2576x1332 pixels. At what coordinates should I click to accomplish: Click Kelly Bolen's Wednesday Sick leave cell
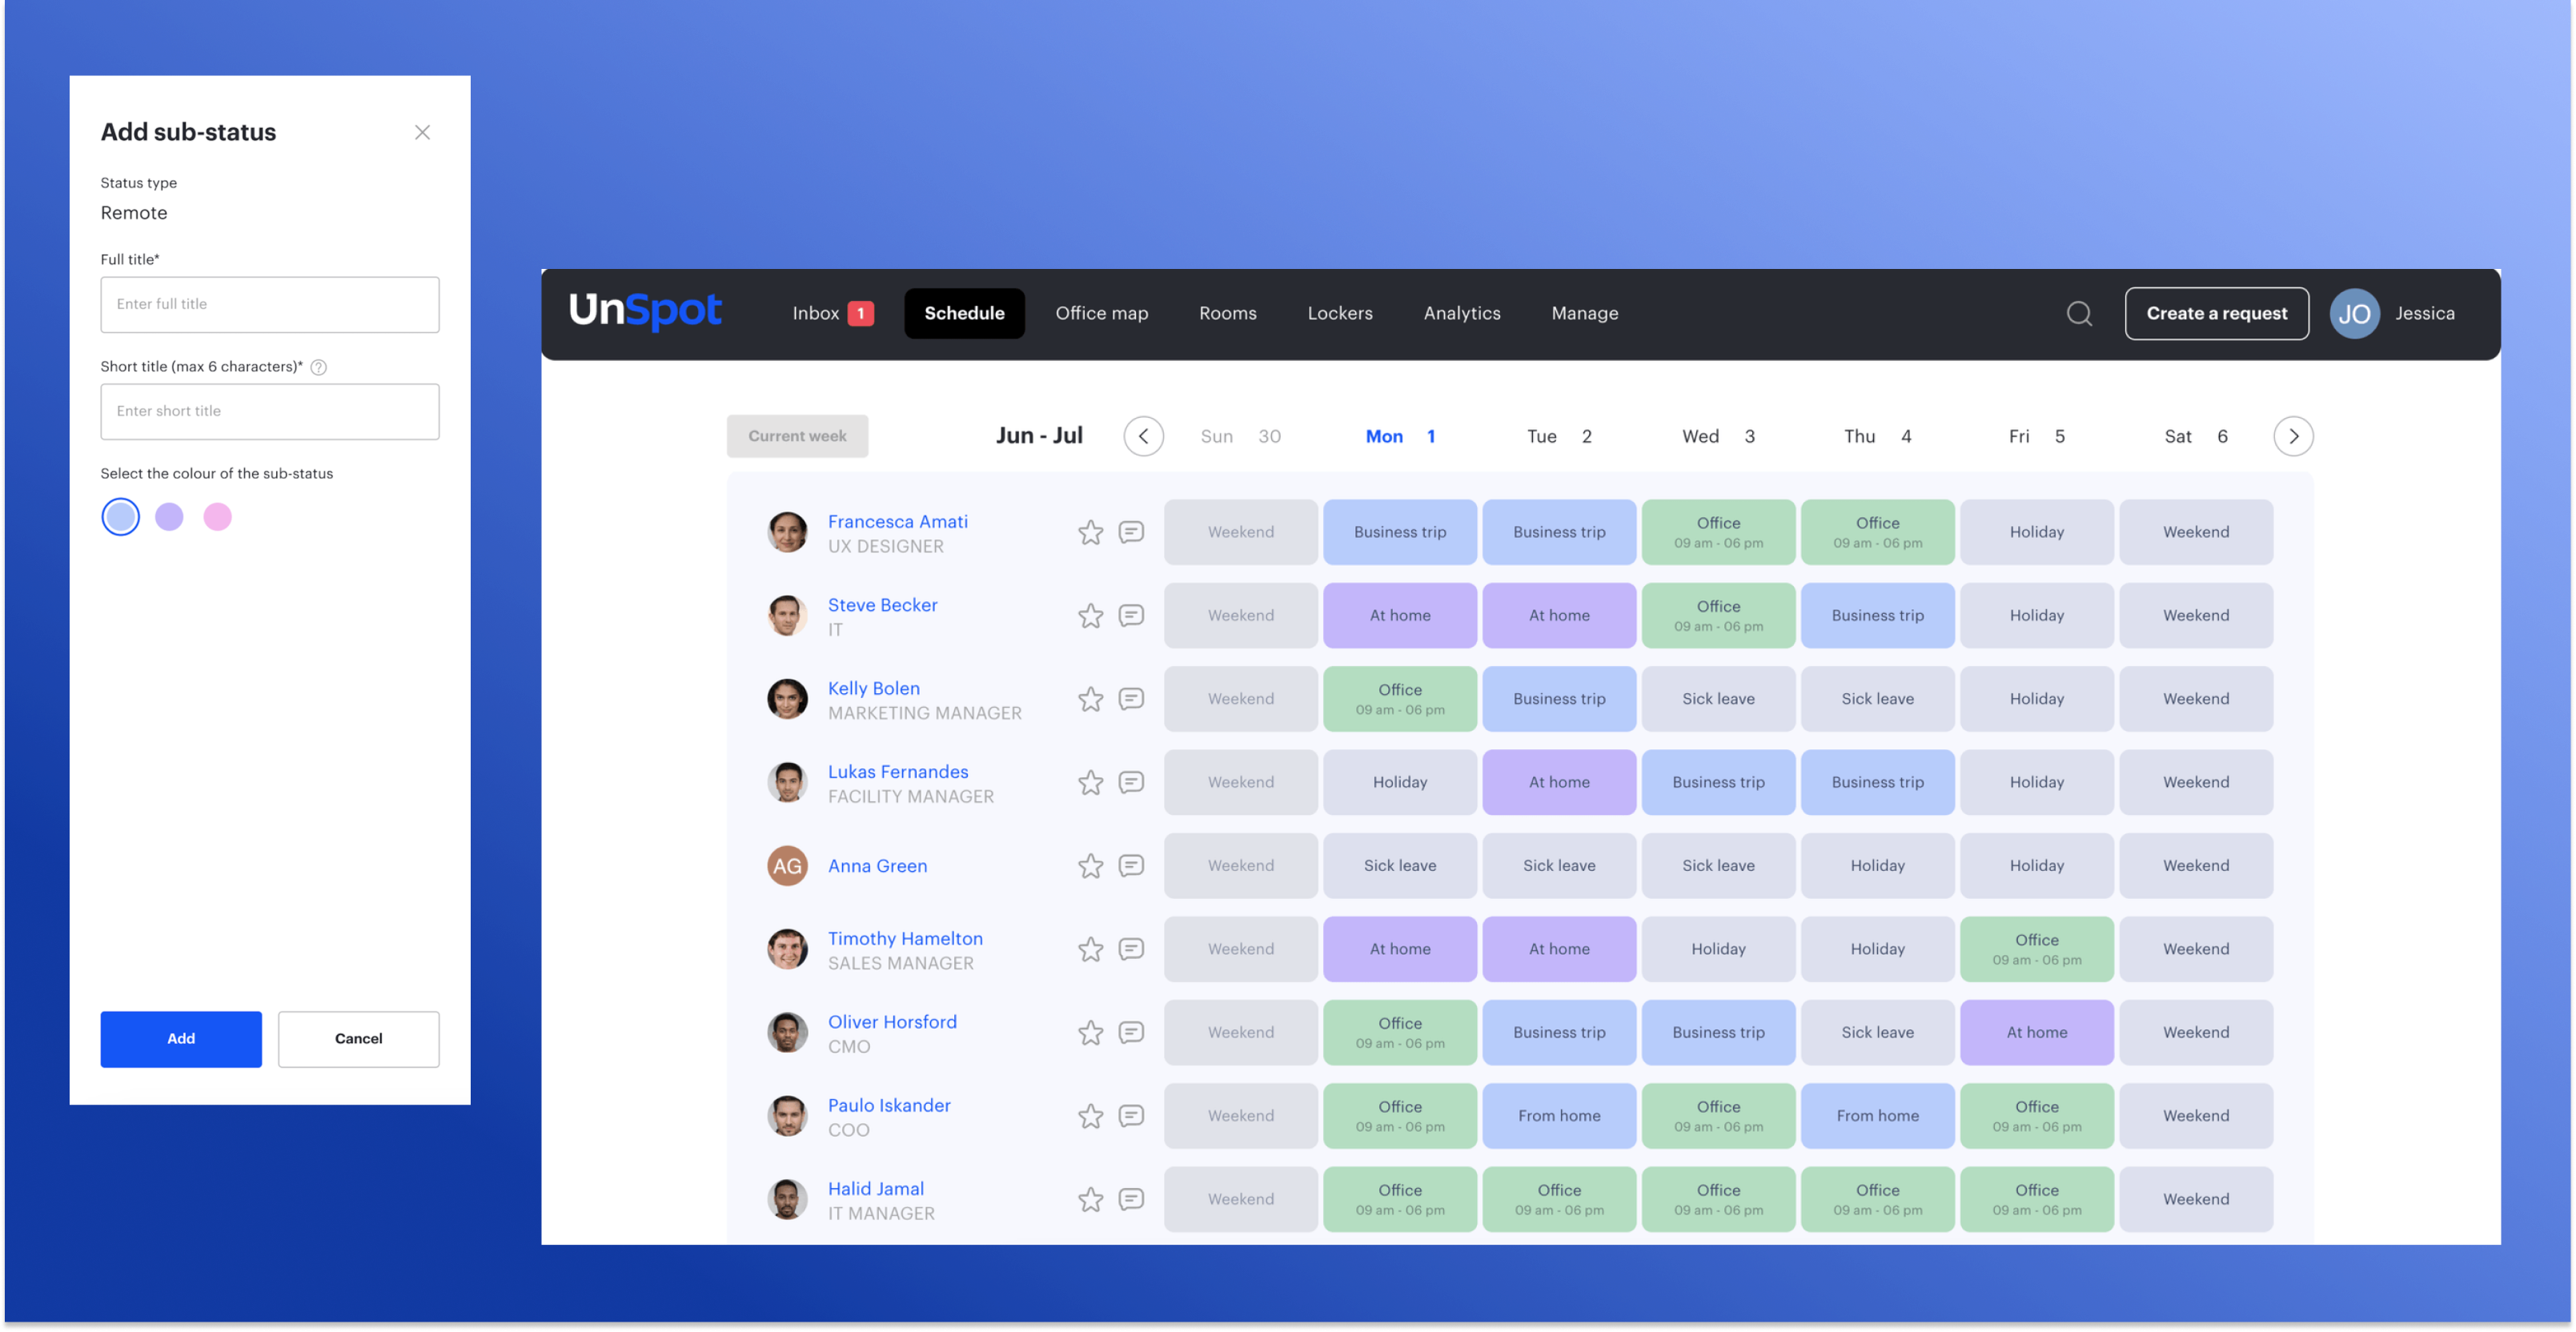click(x=1718, y=699)
